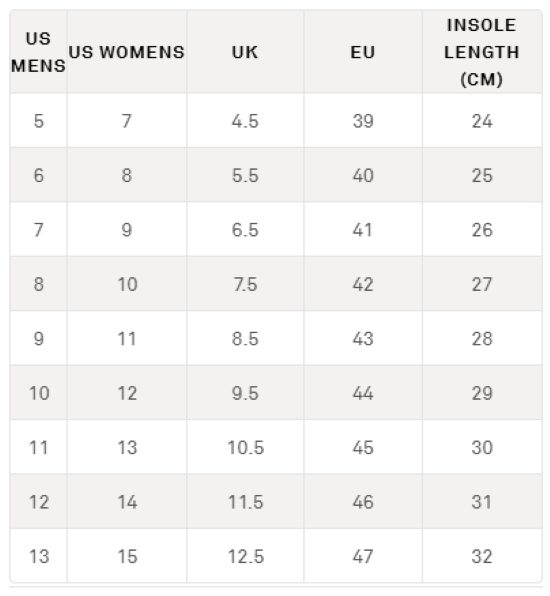This screenshot has height=596, width=550.
Task: Select the UK column header
Action: click(245, 52)
